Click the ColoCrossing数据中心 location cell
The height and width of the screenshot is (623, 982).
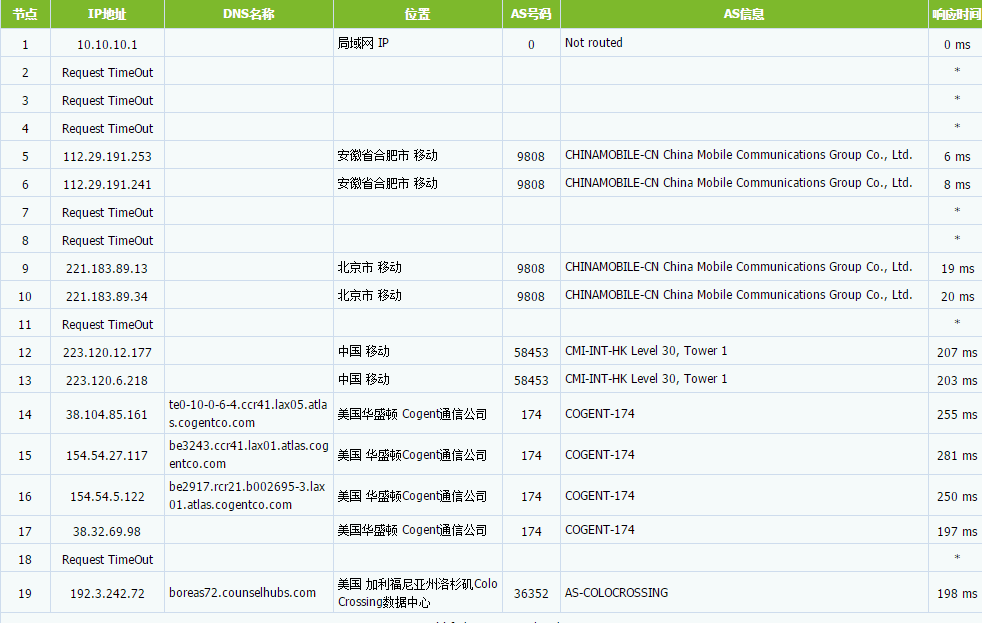pyautogui.click(x=418, y=593)
